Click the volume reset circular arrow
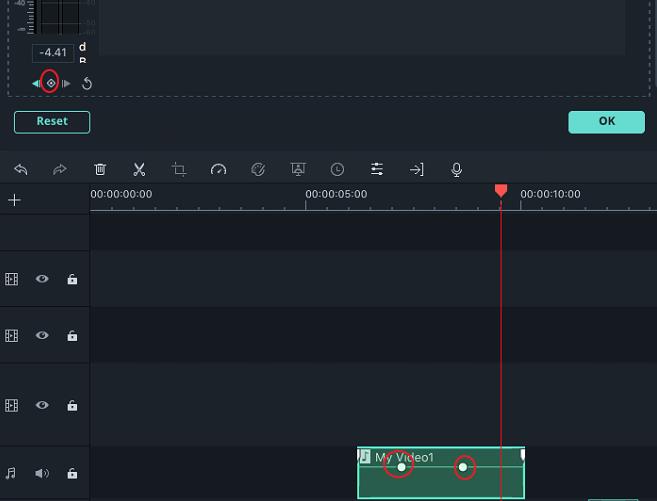 87,83
